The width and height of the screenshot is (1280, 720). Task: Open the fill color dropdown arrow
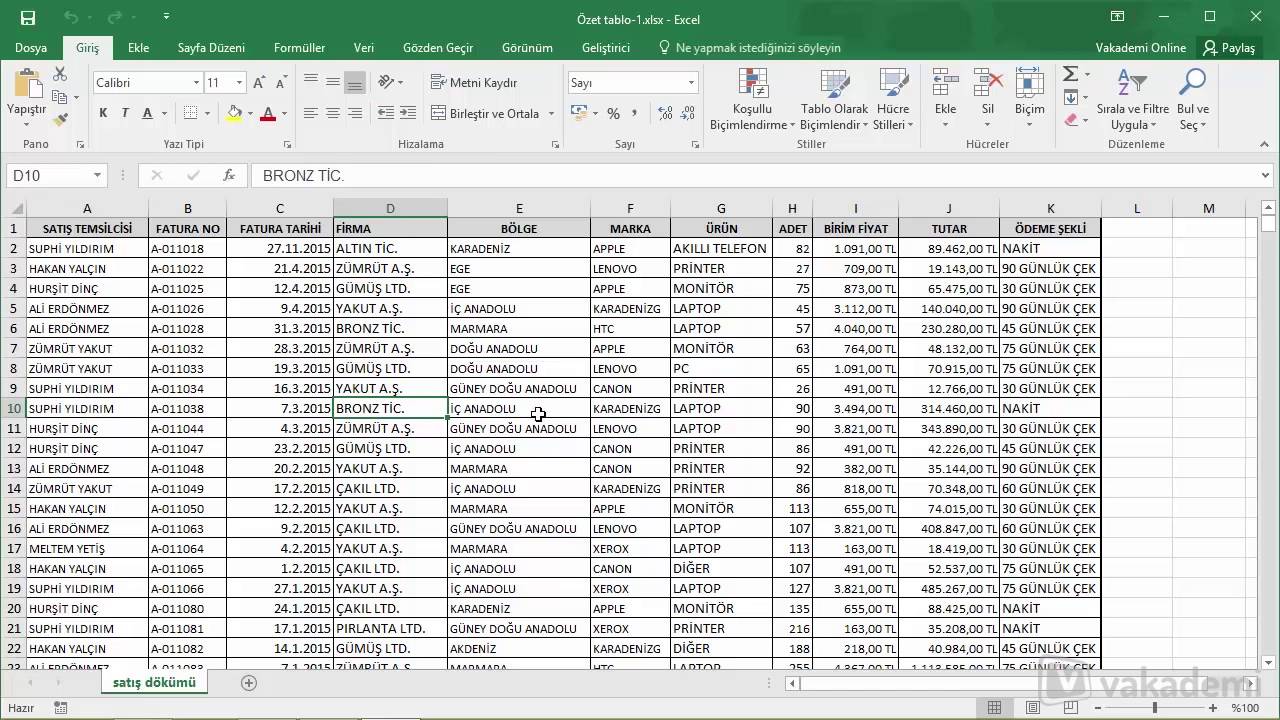(x=249, y=114)
